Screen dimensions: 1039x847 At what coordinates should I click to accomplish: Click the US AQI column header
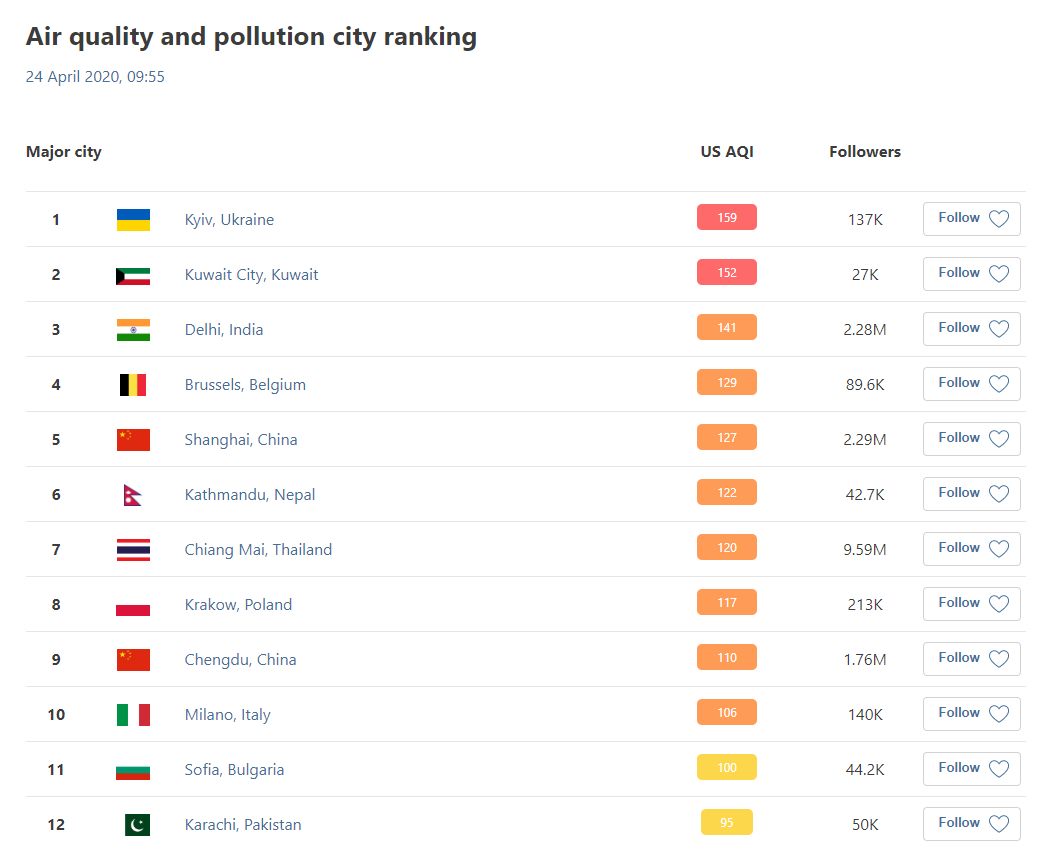pos(727,152)
